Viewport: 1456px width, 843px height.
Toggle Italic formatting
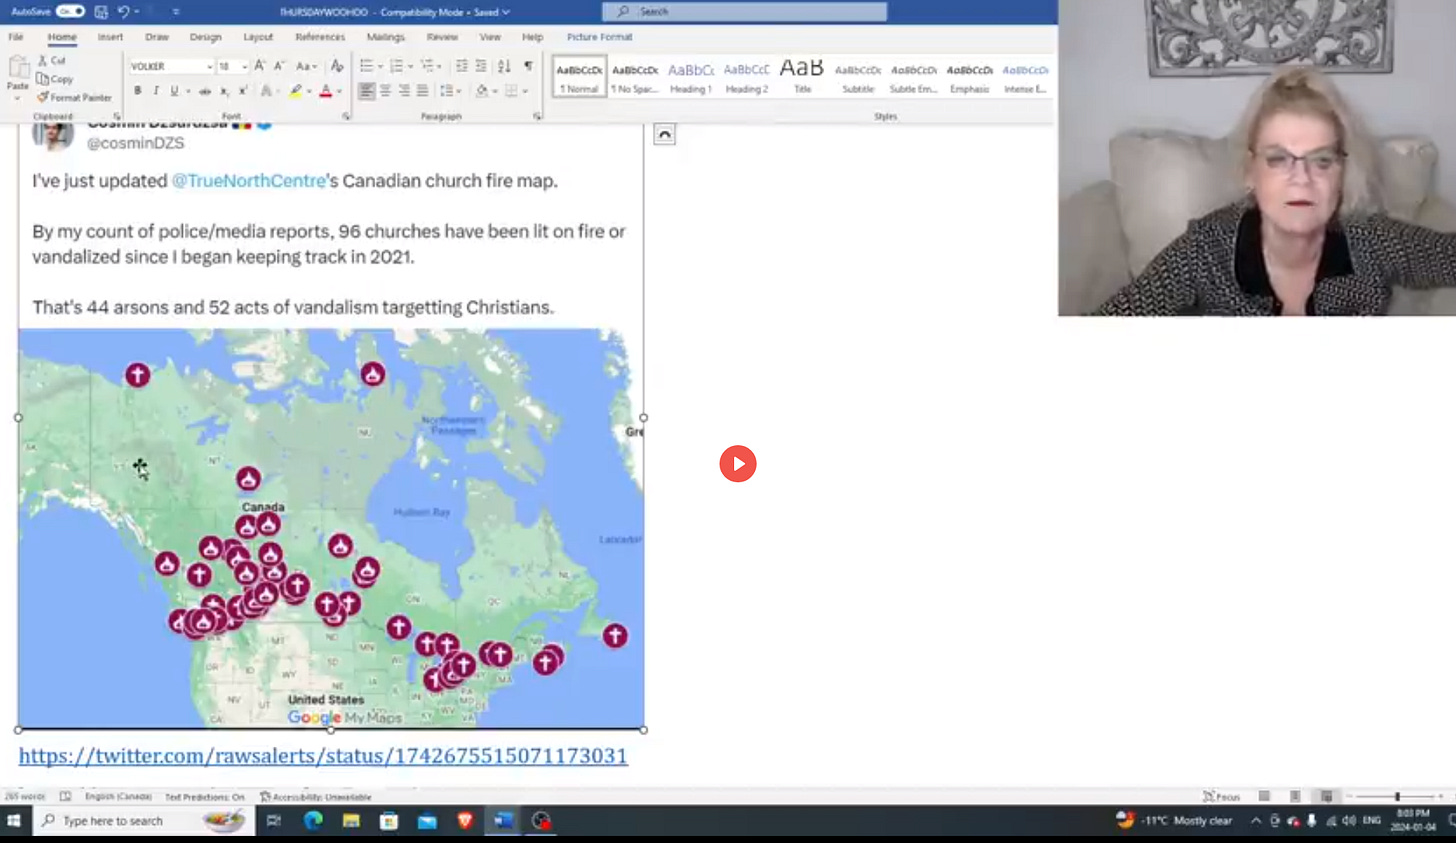pyautogui.click(x=155, y=91)
